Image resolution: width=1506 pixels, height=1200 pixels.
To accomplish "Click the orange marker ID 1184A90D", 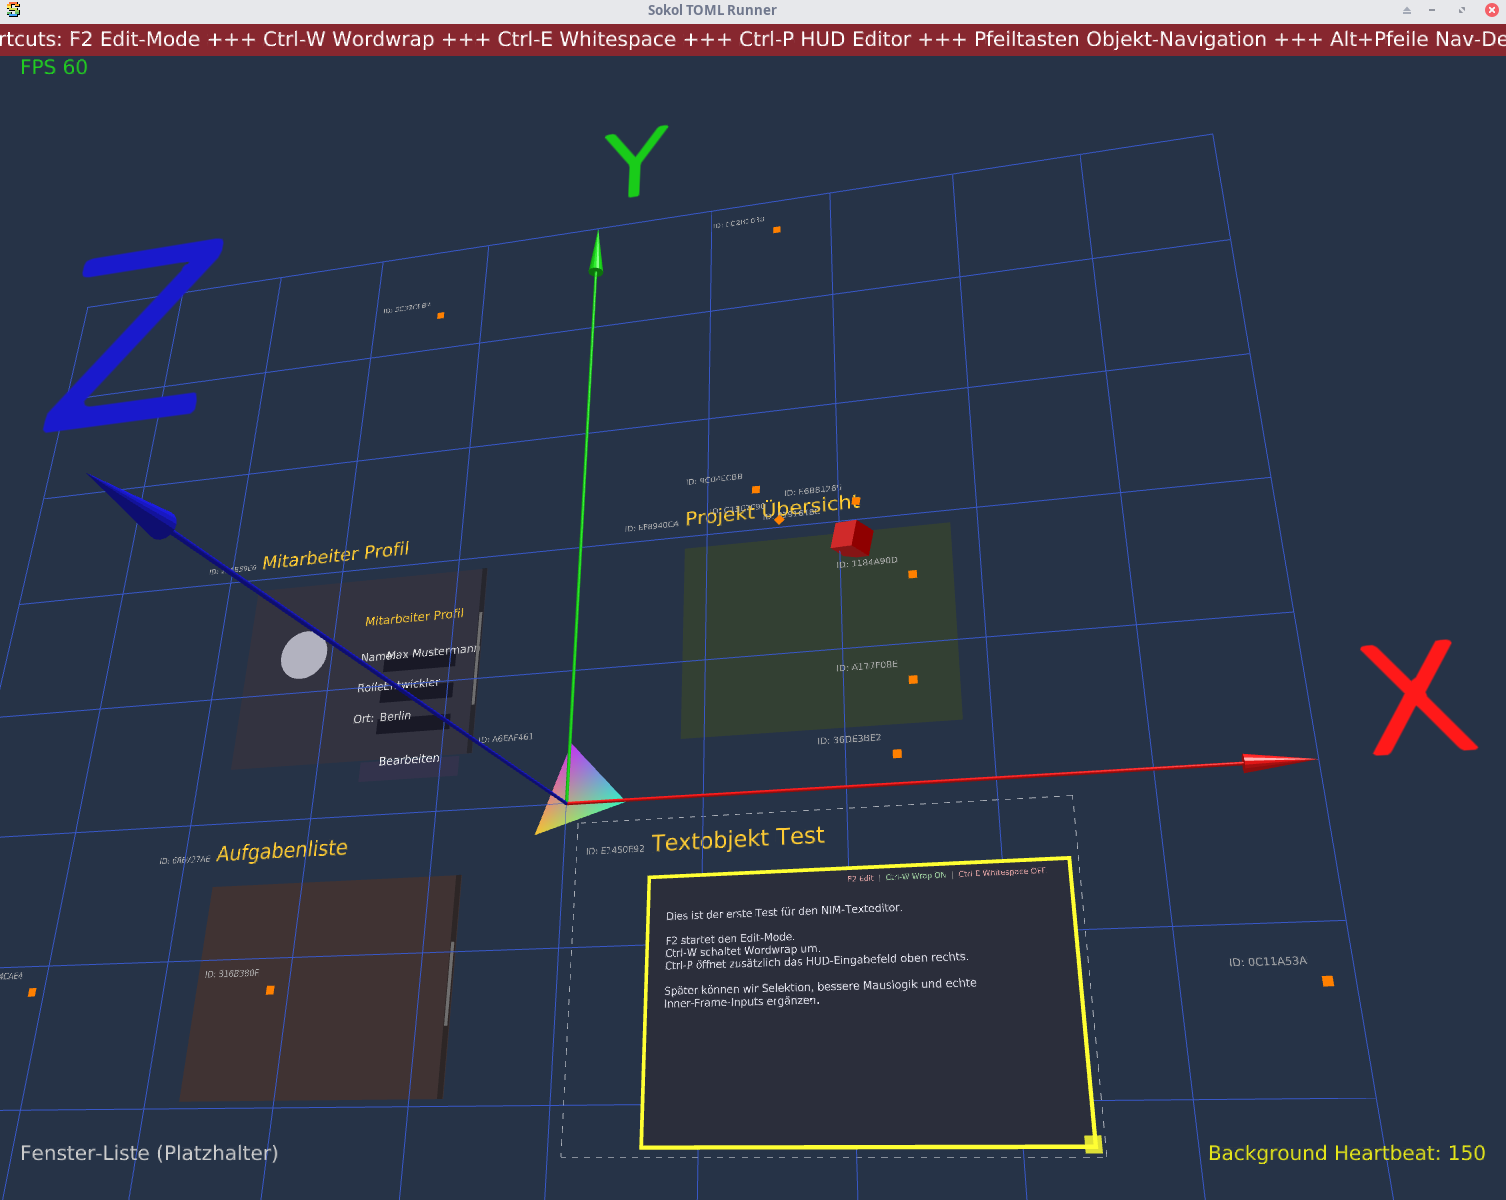I will (x=911, y=574).
